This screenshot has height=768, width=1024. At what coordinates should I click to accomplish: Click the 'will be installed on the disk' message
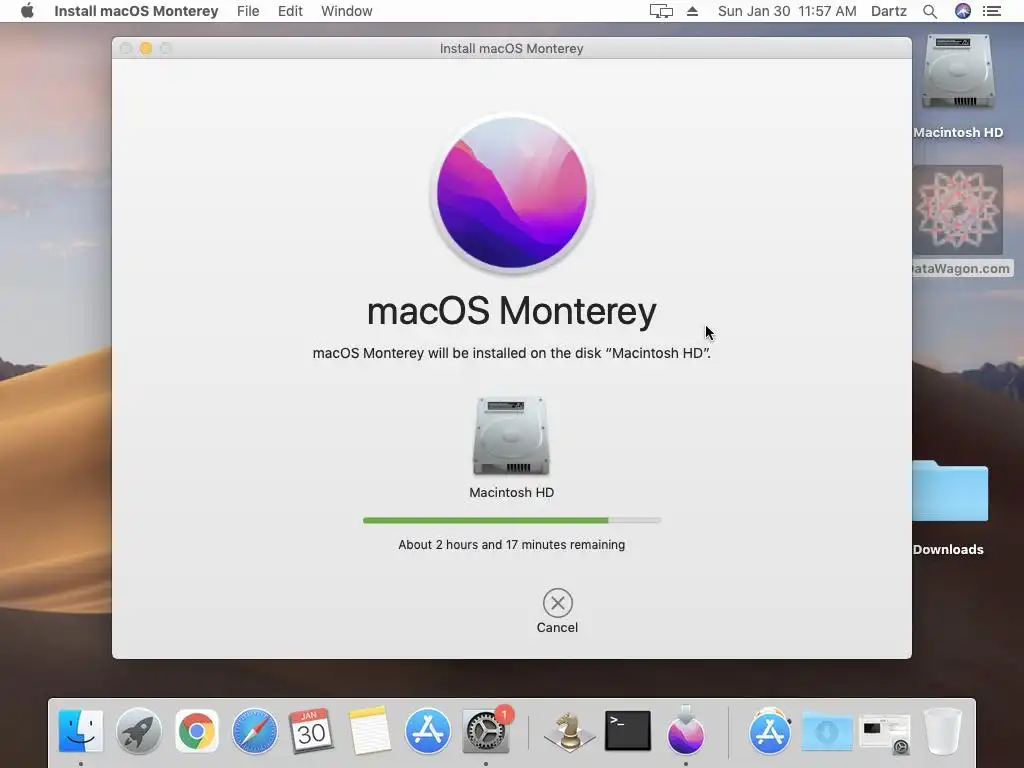pos(512,353)
